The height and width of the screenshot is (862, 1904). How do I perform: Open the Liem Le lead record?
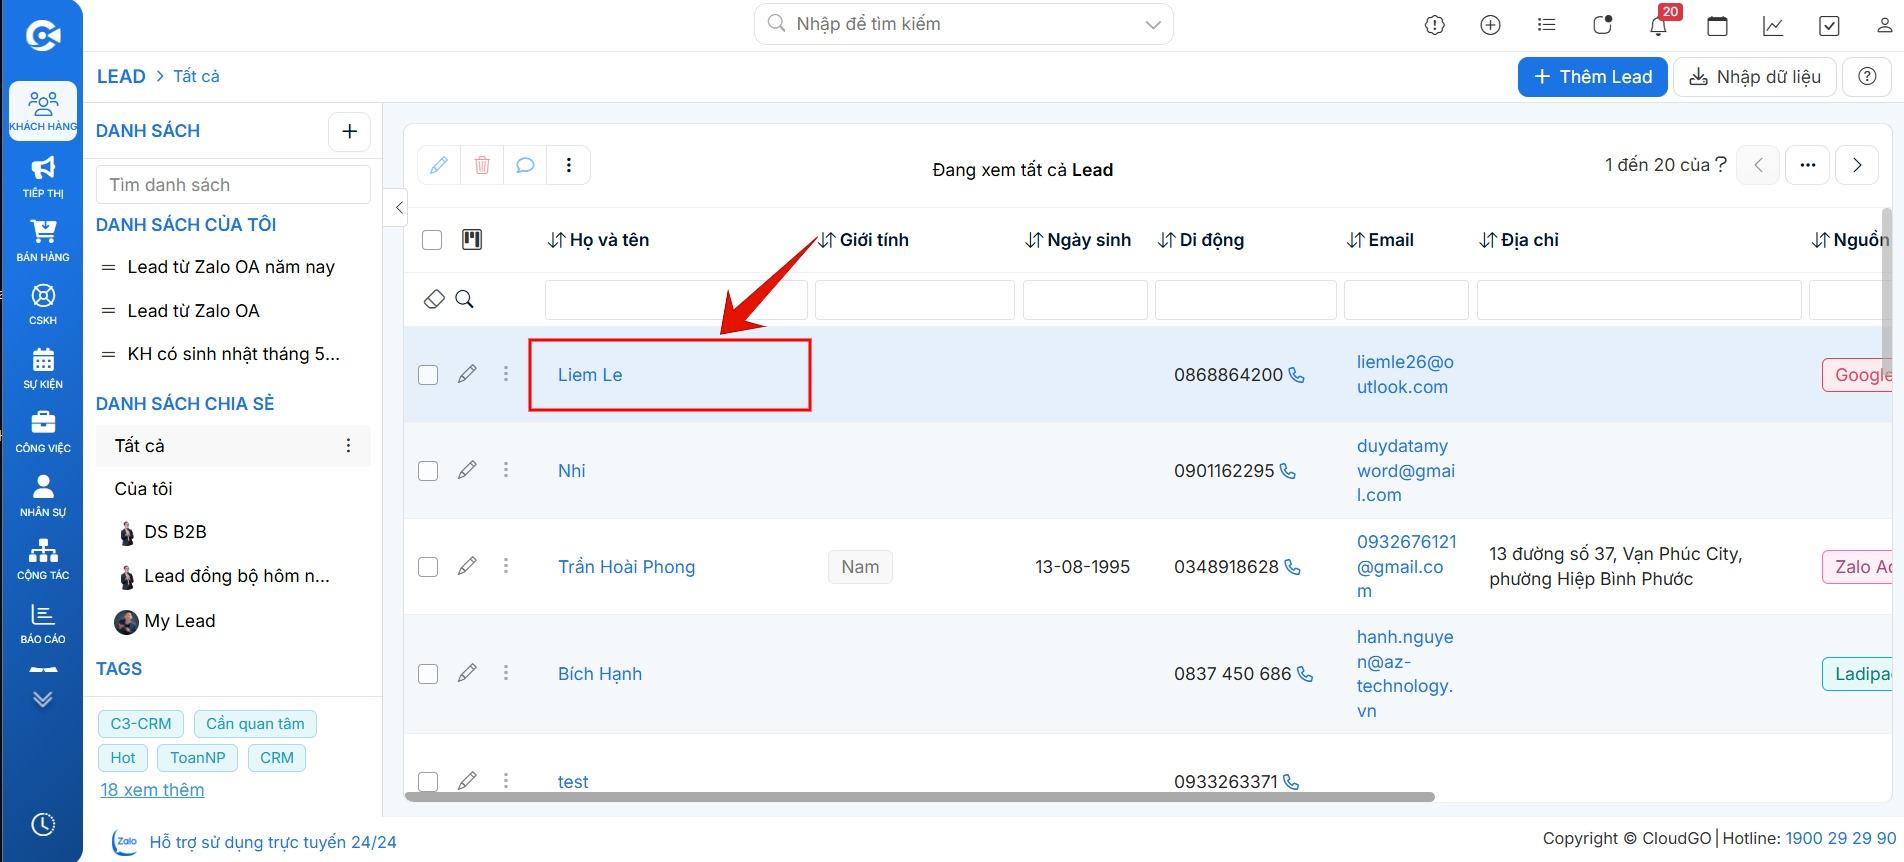pos(590,375)
